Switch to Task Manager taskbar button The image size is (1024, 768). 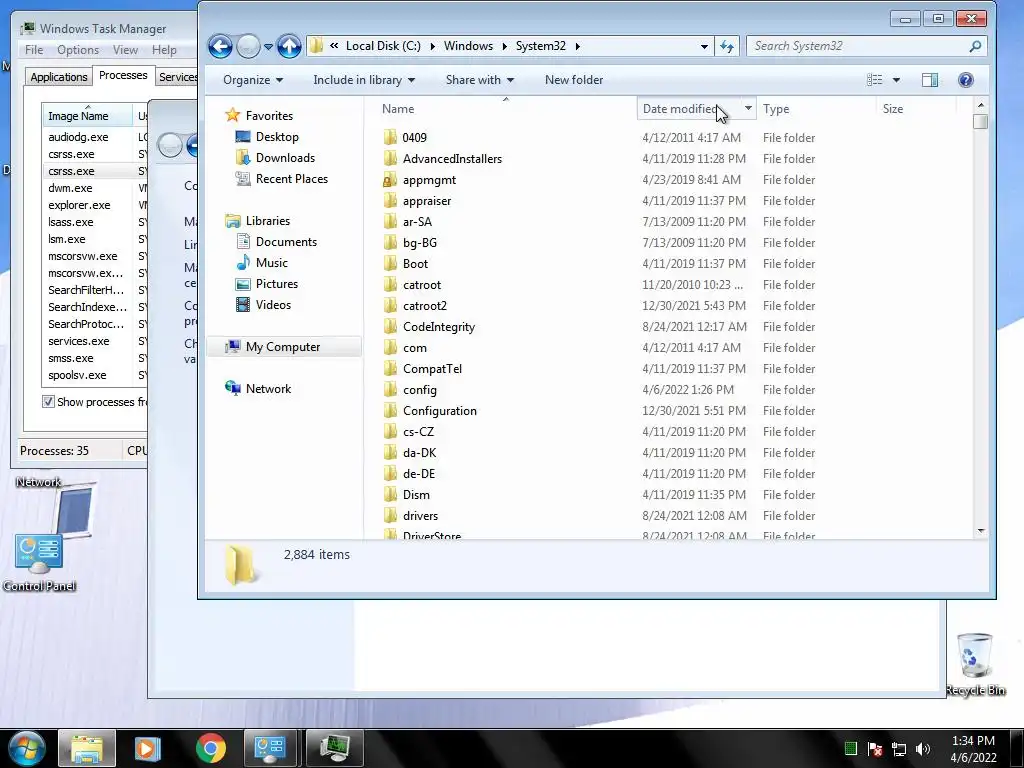point(334,748)
